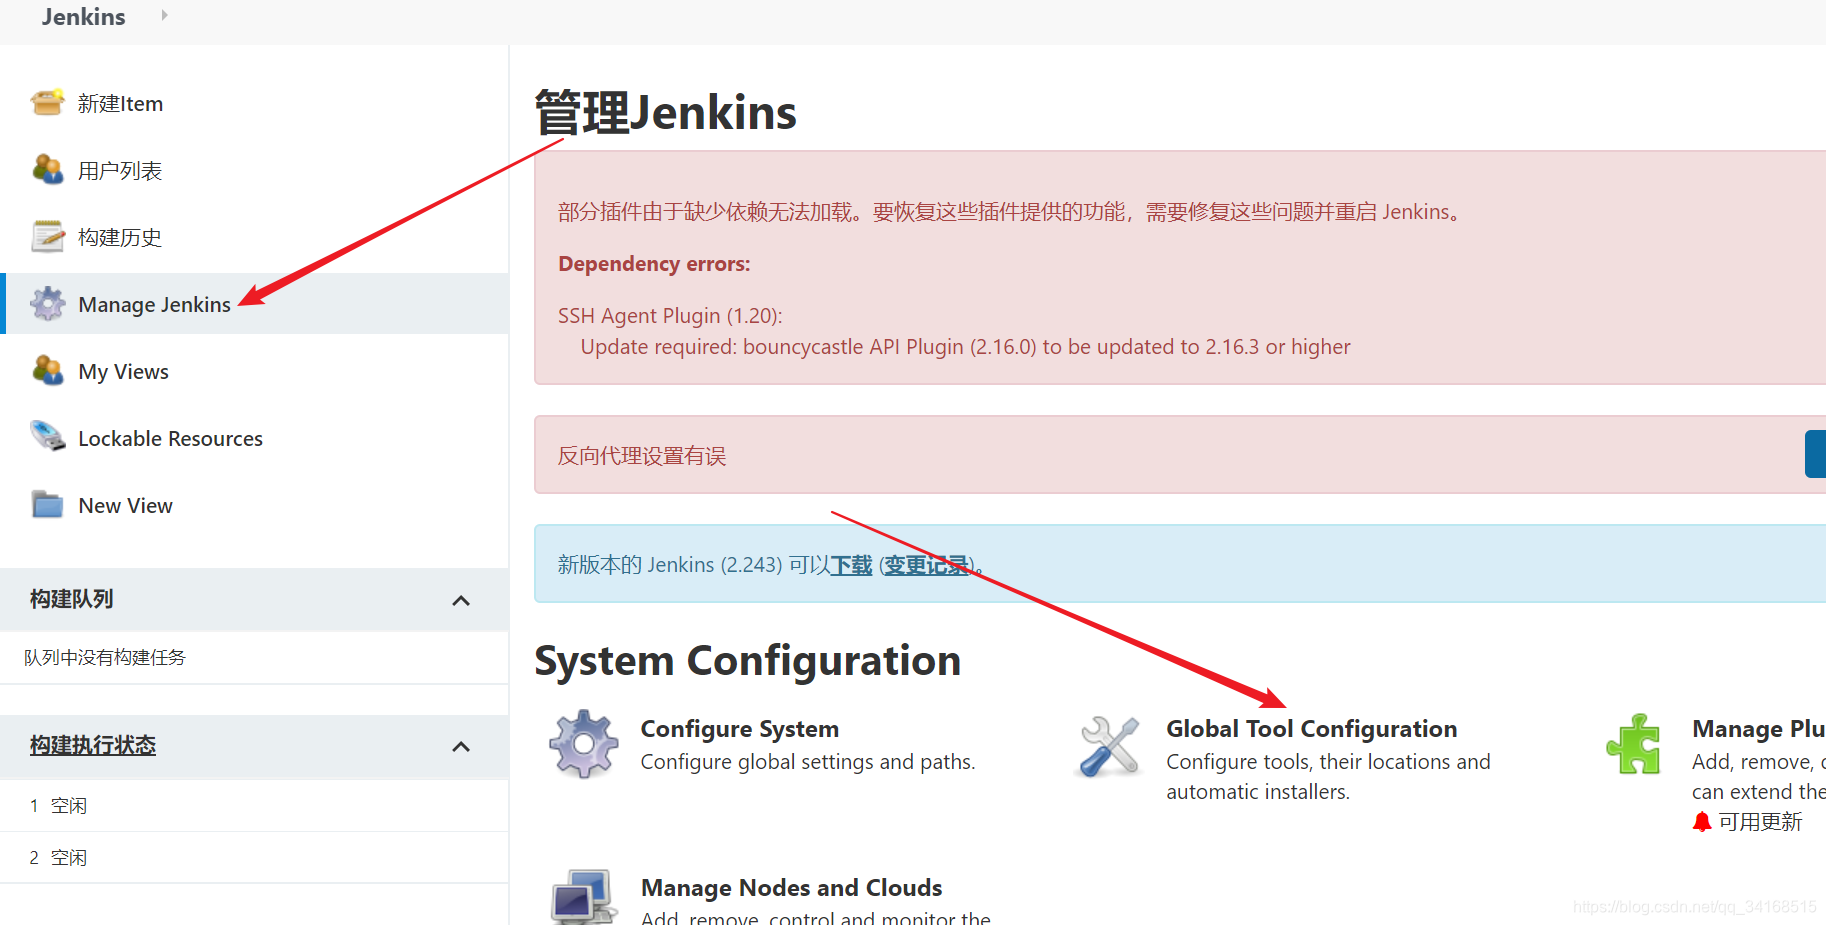Click the 管理Jenkins page heading
Screen dimensions: 1826x925
point(666,112)
